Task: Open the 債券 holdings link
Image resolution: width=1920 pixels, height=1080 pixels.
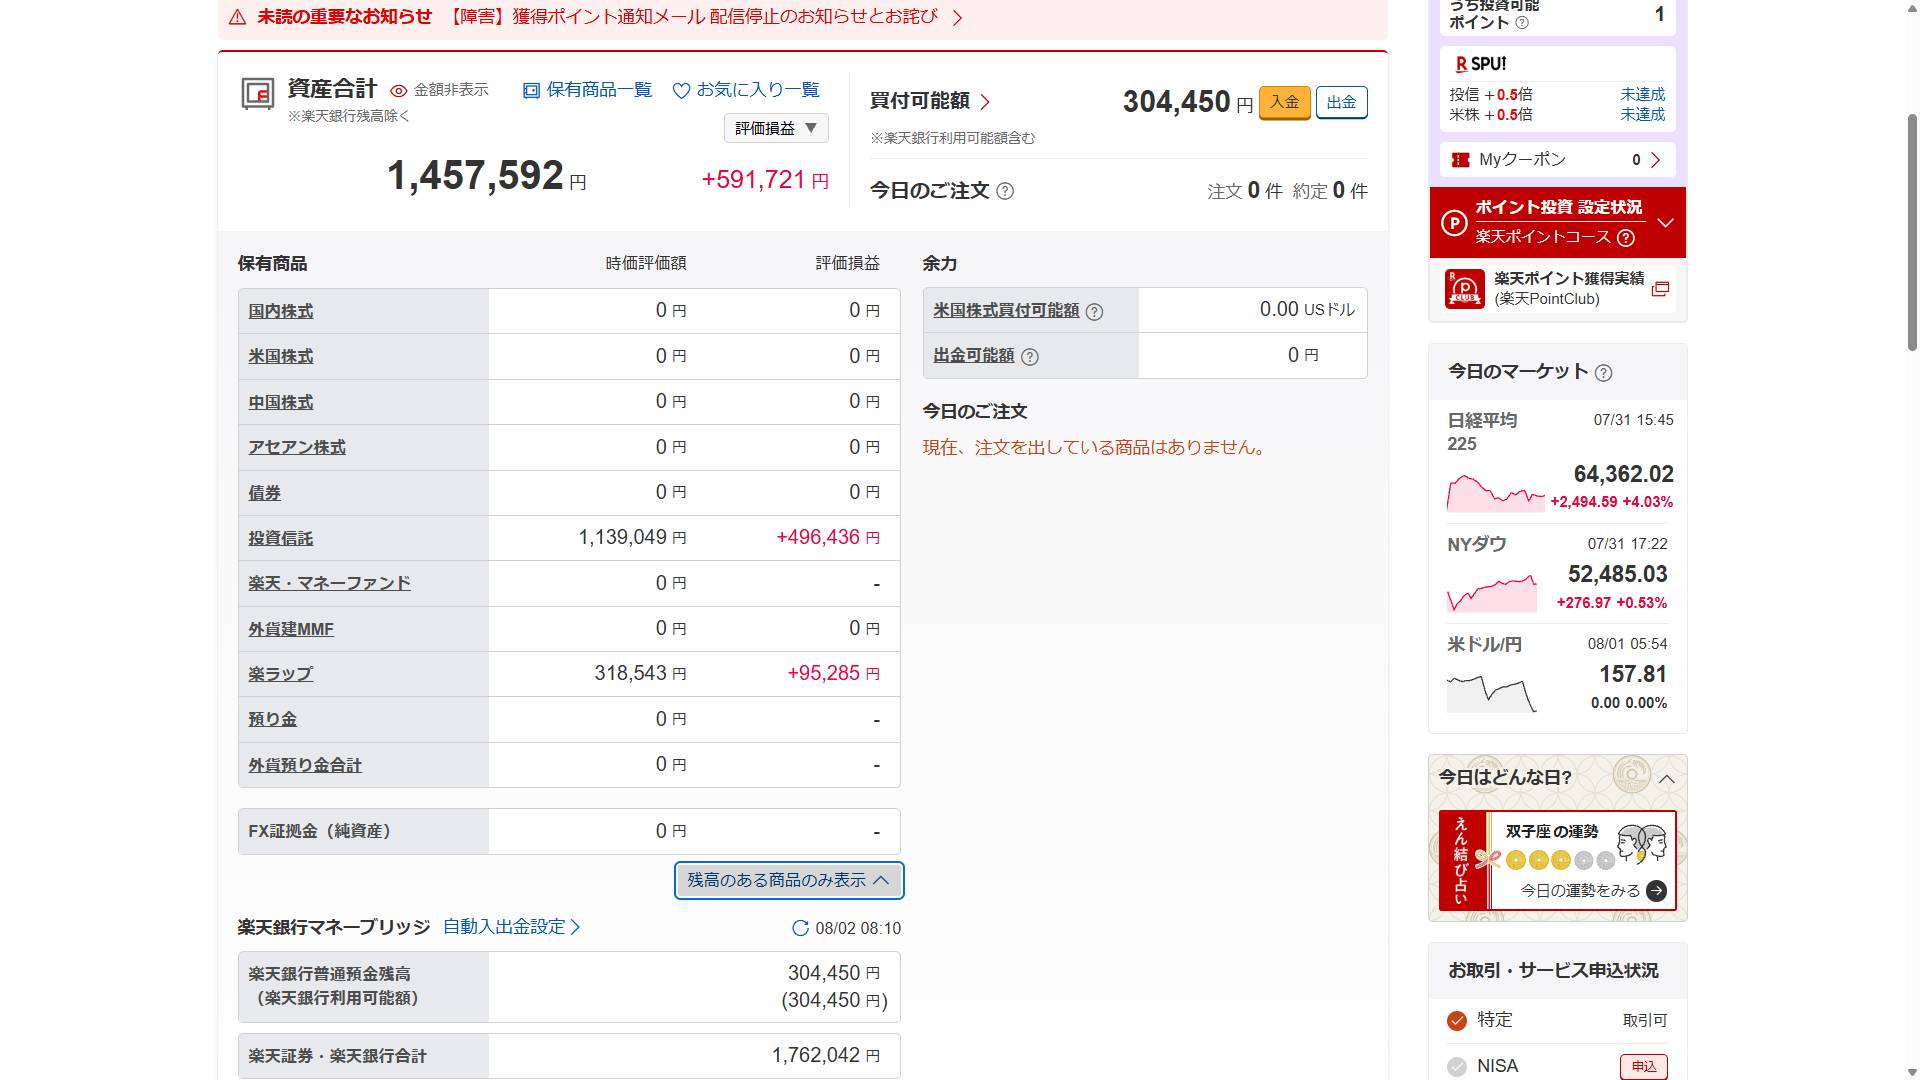Action: pyautogui.click(x=265, y=494)
